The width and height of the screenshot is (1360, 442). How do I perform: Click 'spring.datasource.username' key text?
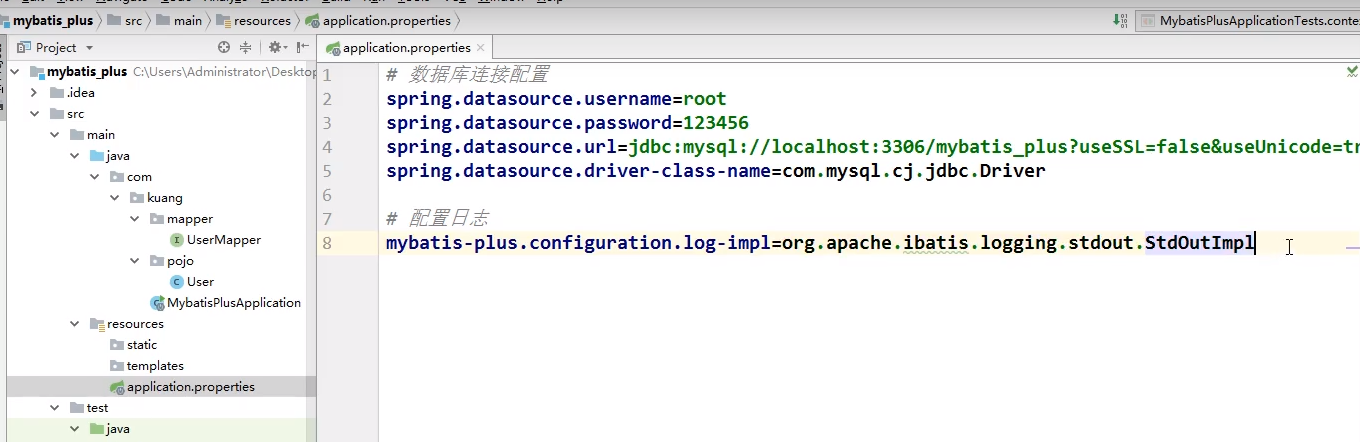529,99
